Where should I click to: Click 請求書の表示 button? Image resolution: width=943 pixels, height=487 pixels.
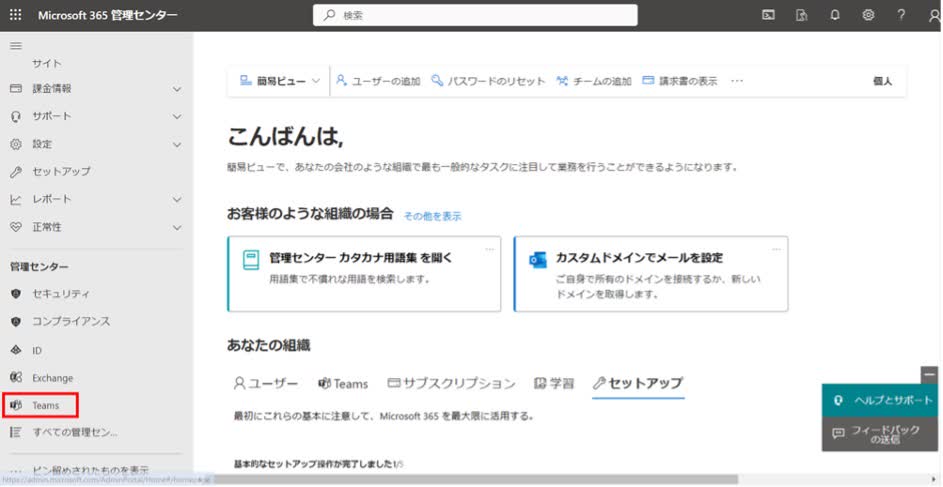coord(680,81)
